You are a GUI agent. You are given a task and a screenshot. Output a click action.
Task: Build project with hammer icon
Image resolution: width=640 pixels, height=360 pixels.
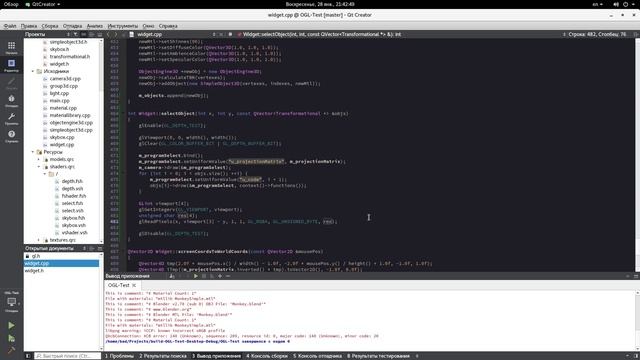(x=11, y=350)
